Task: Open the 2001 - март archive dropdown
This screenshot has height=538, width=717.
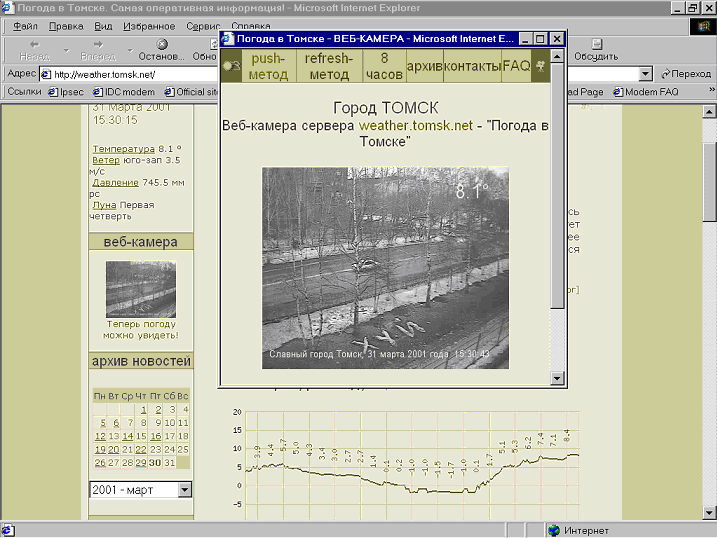Action: (x=184, y=490)
